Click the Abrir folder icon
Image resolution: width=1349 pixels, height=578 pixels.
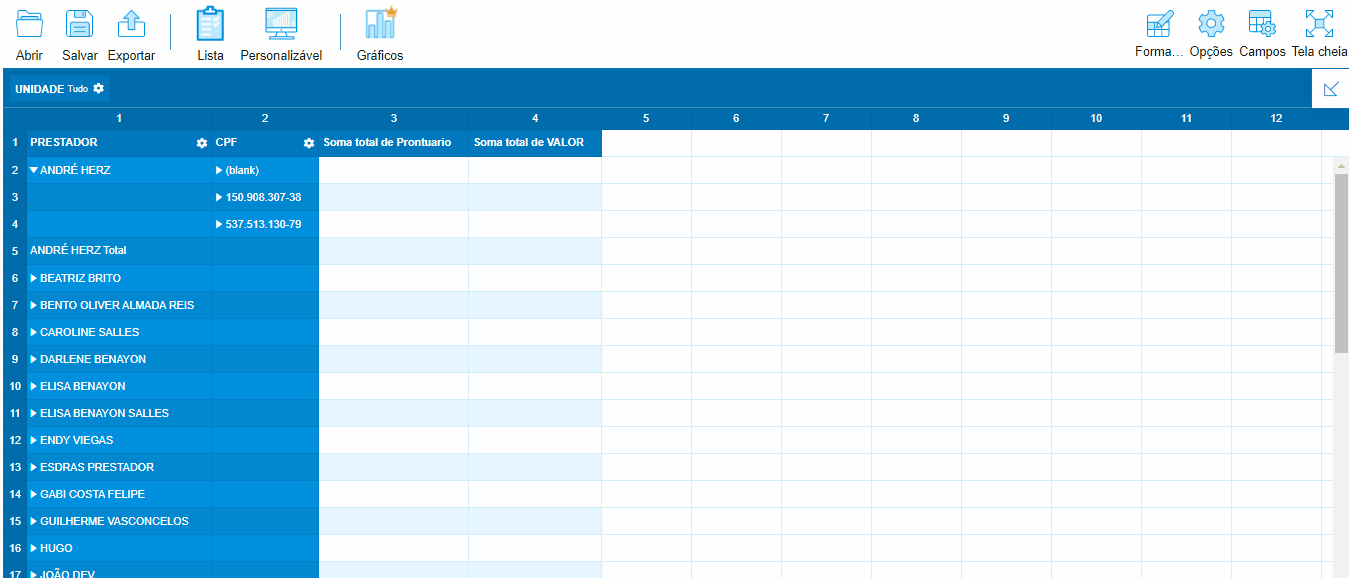(x=30, y=25)
